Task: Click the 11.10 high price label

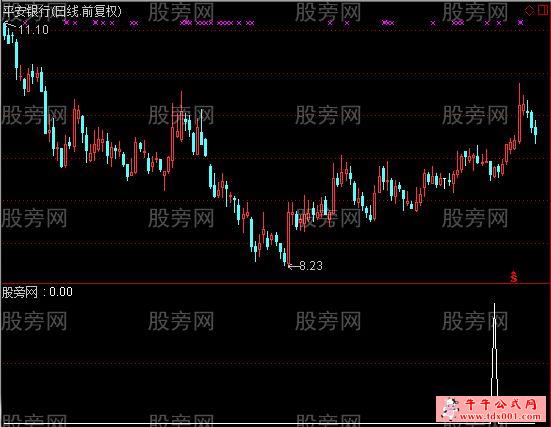Action: click(33, 29)
